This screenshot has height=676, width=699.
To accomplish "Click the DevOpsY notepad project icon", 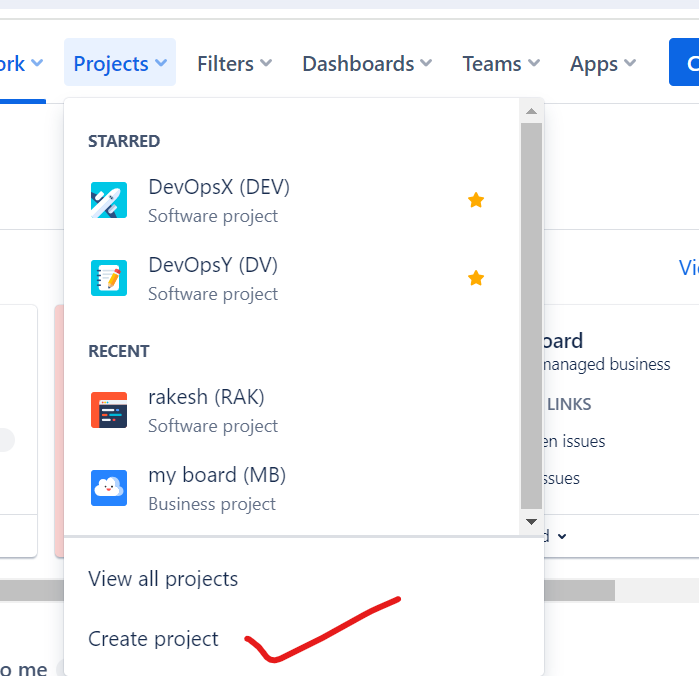I will 108,278.
